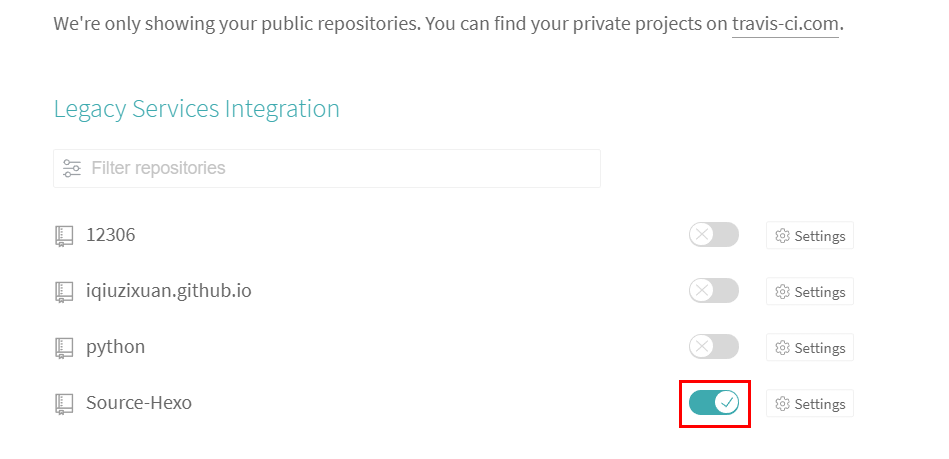Click the repository icon beside 12306

pyautogui.click(x=64, y=236)
